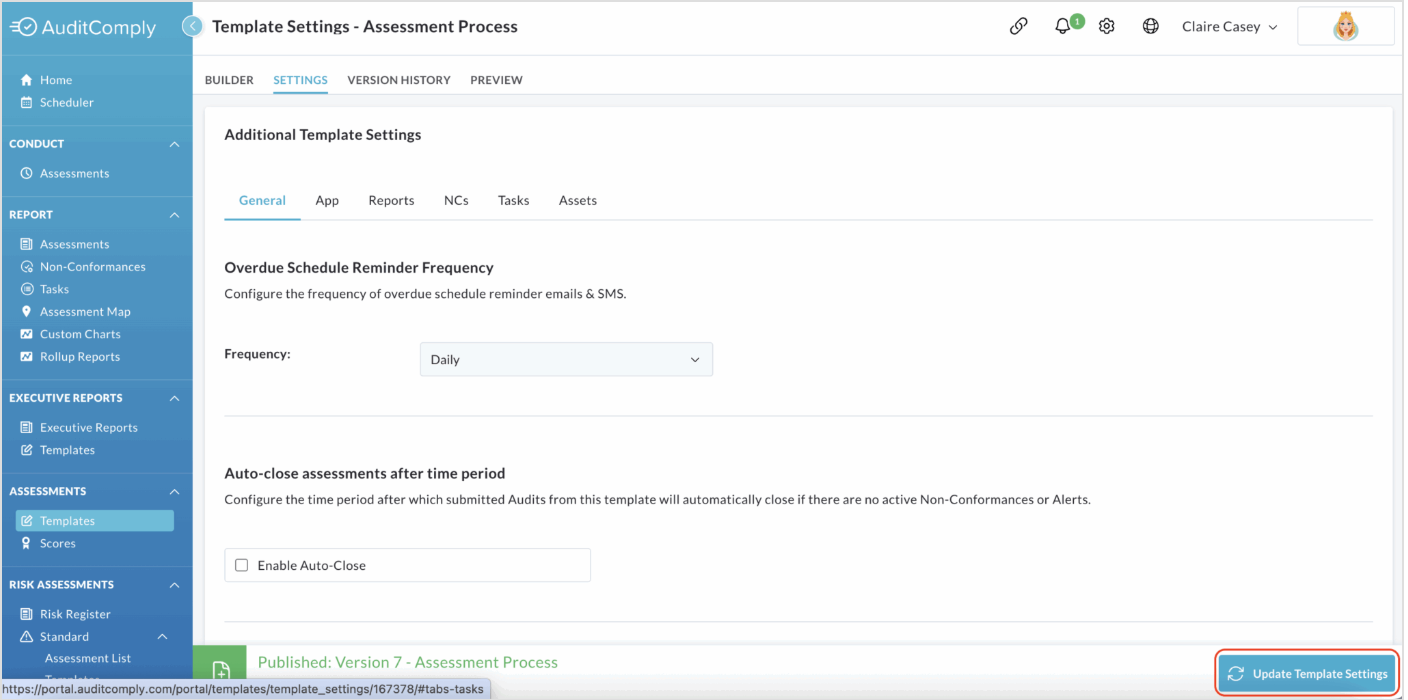This screenshot has width=1408, height=700.
Task: Click the link chain icon in header
Action: tap(1018, 27)
